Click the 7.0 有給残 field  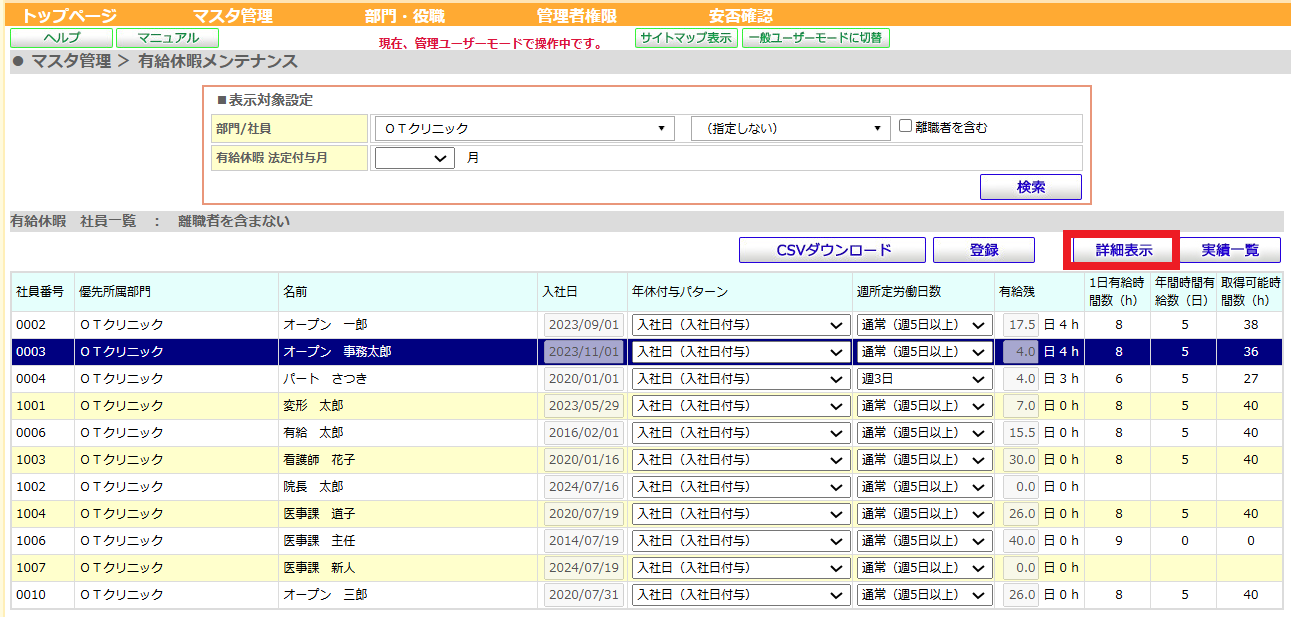coord(1020,406)
